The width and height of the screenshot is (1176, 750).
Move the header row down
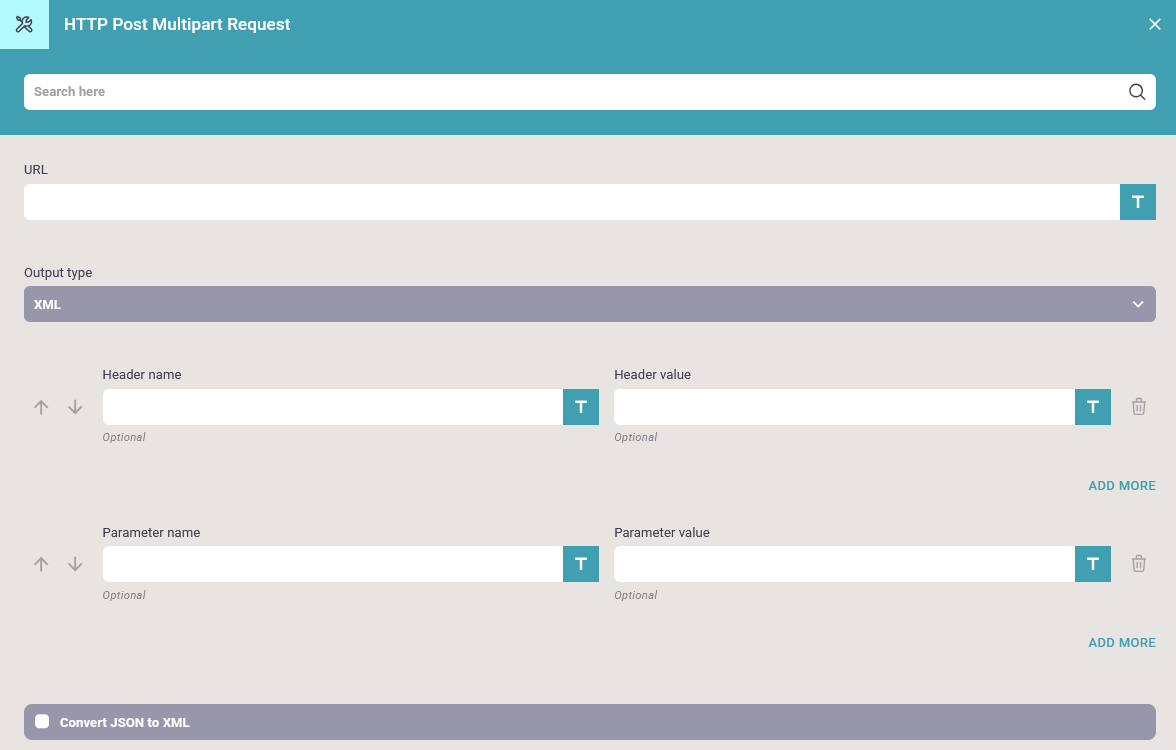tap(75, 407)
